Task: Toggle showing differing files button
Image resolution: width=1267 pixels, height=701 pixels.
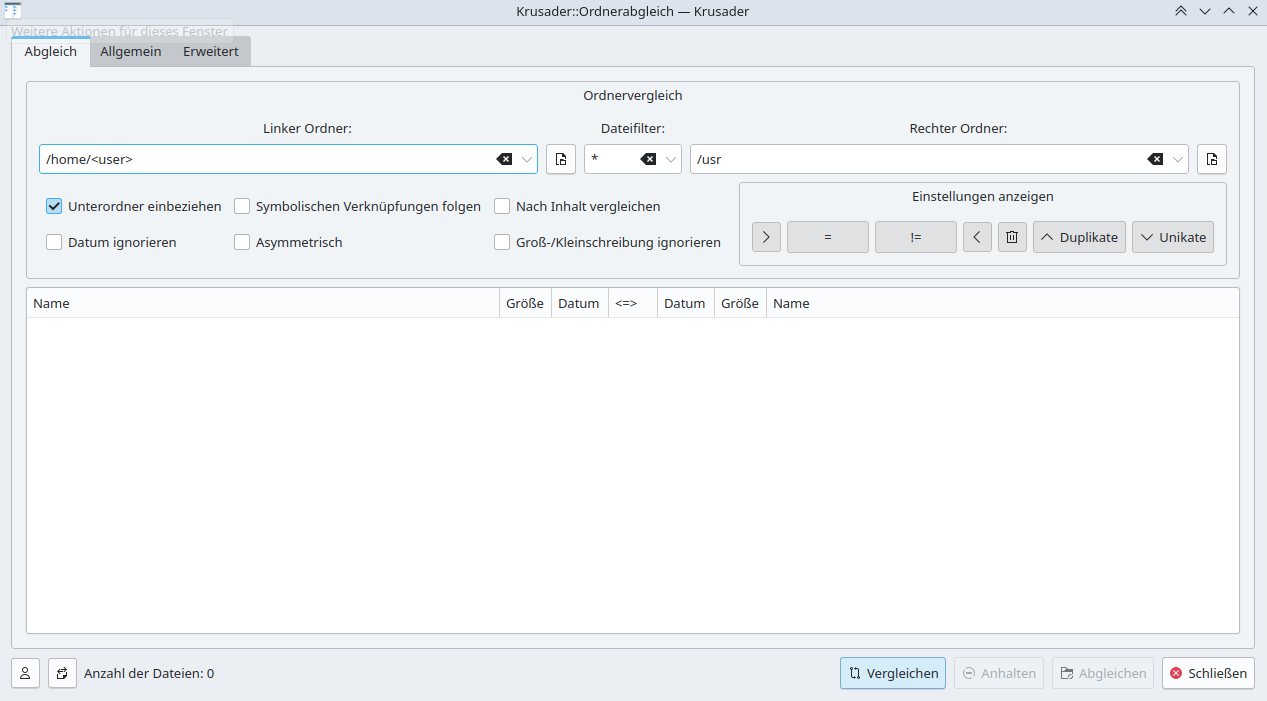Action: click(916, 237)
